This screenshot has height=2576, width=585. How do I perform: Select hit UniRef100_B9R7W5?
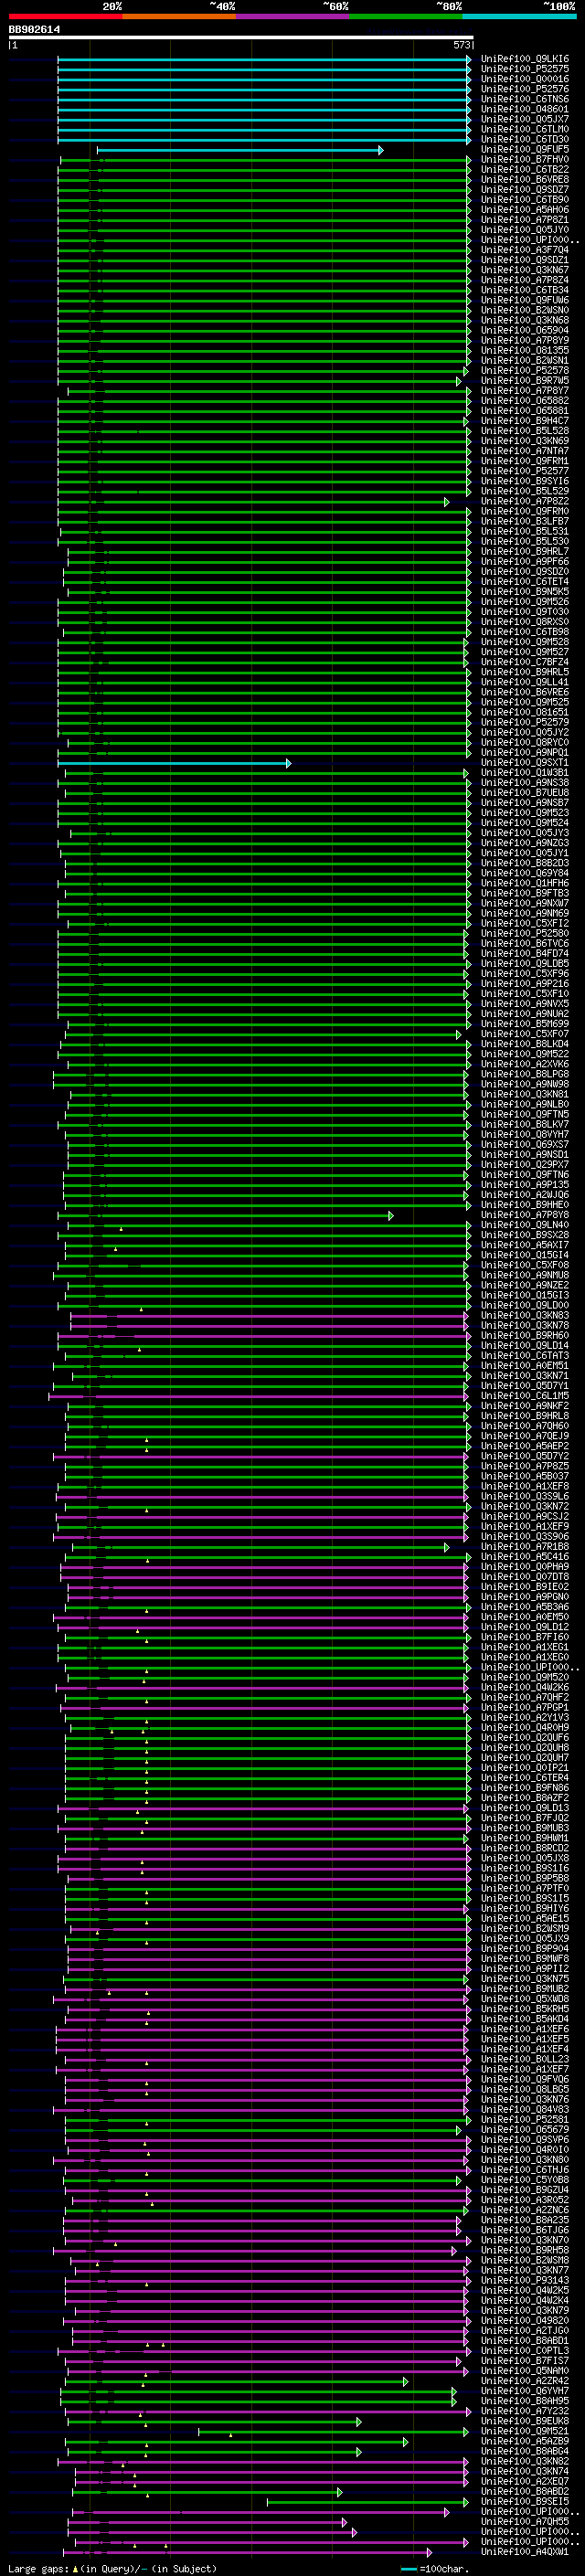[524, 380]
